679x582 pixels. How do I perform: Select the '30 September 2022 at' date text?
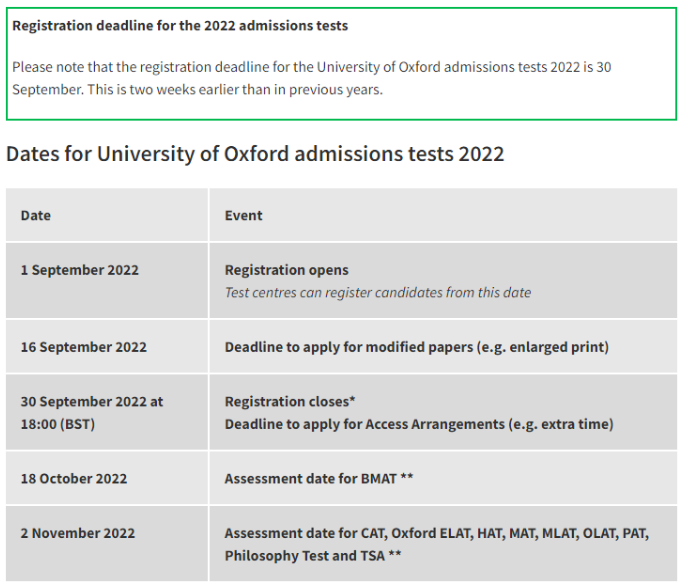(92, 401)
